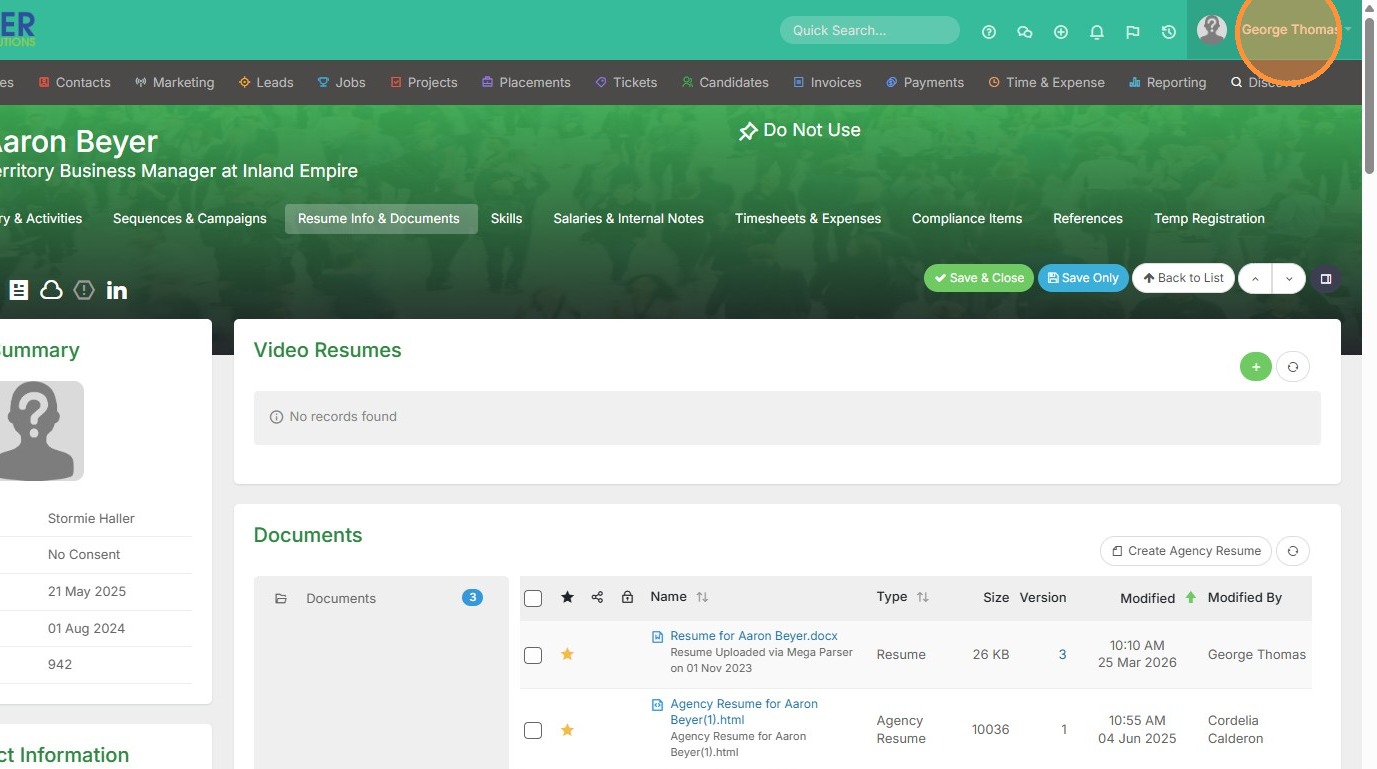Screen dimensions: 1377x769
Task: Switch to the Compliance Items tab
Action: 967,219
